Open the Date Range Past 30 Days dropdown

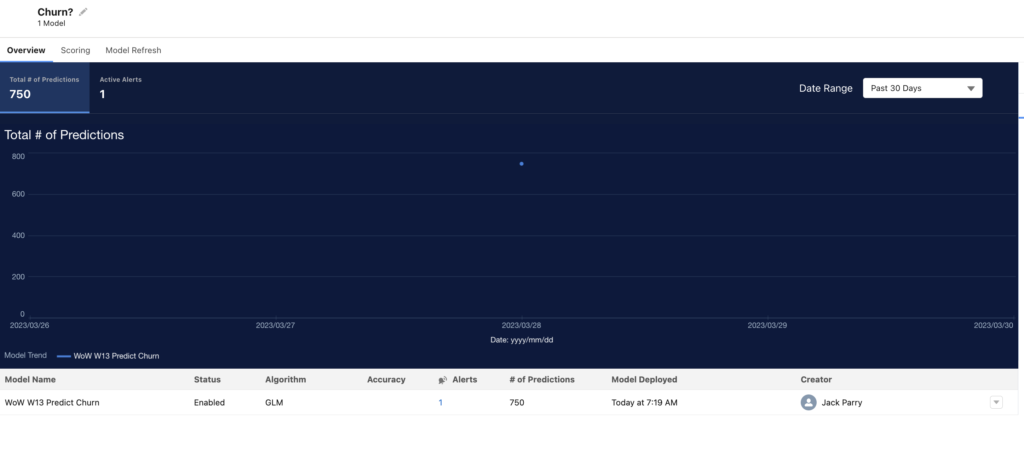click(x=922, y=88)
